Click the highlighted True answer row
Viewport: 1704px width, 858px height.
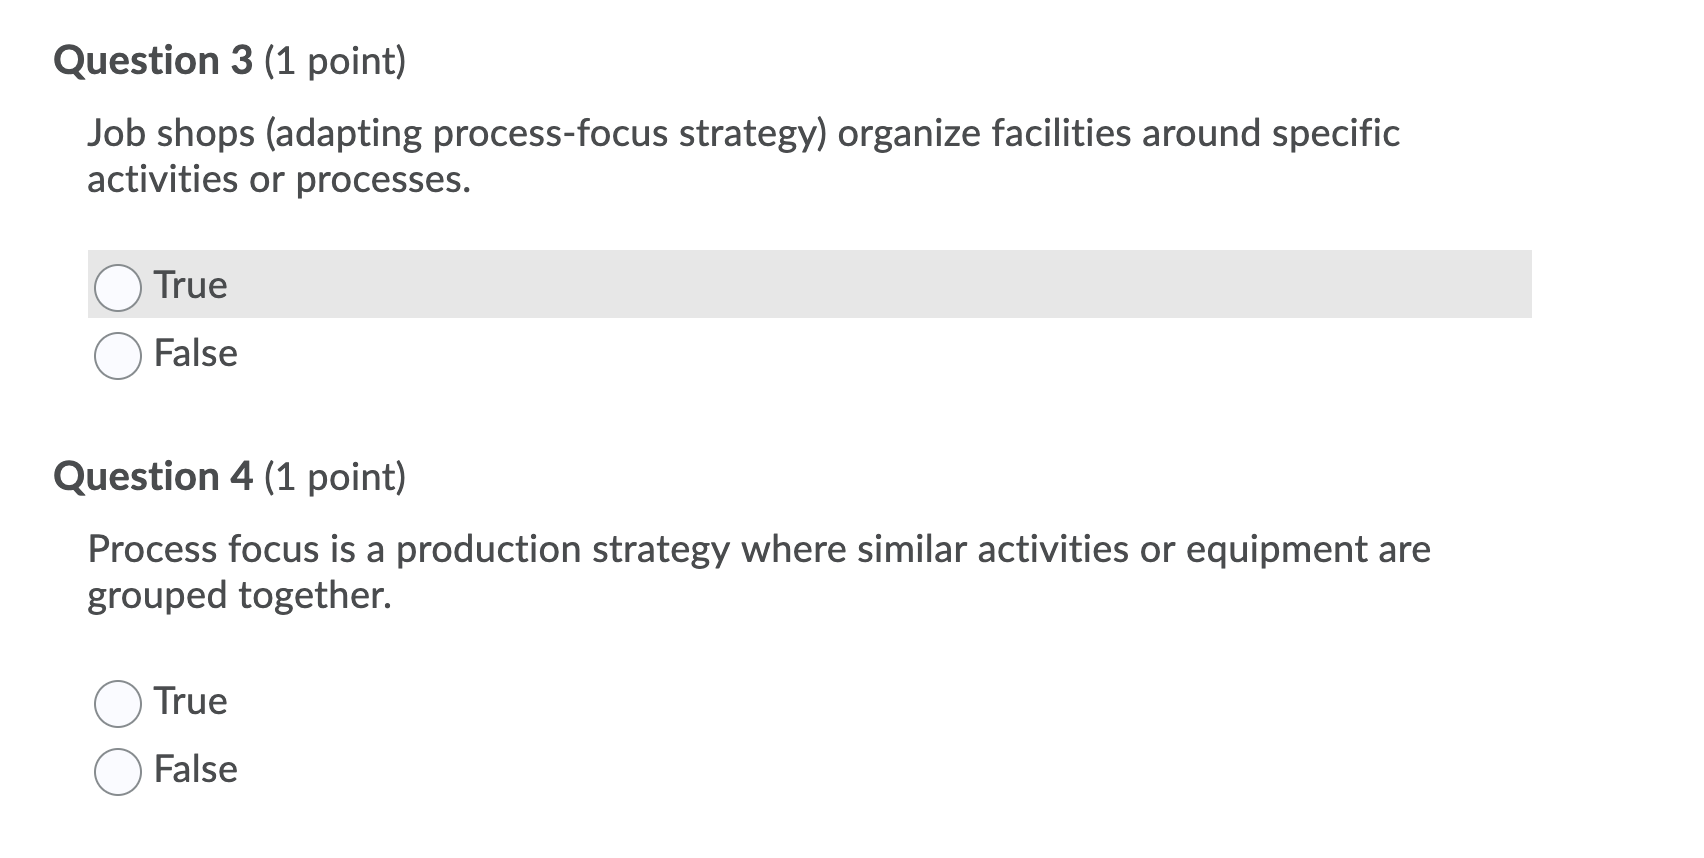click(700, 285)
